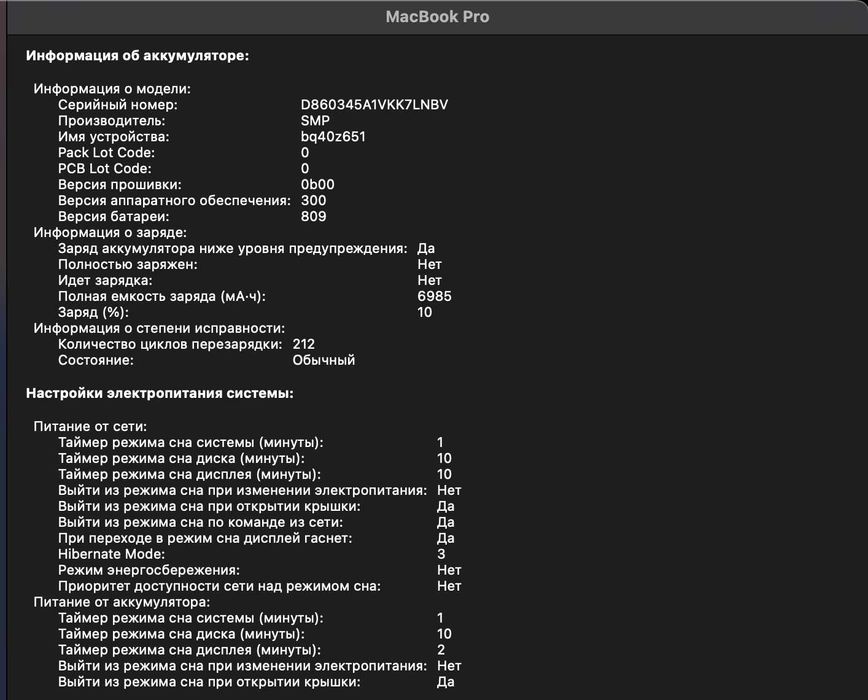
Task: Click serial number value D860345A1VKK7LNBV
Action: (374, 105)
